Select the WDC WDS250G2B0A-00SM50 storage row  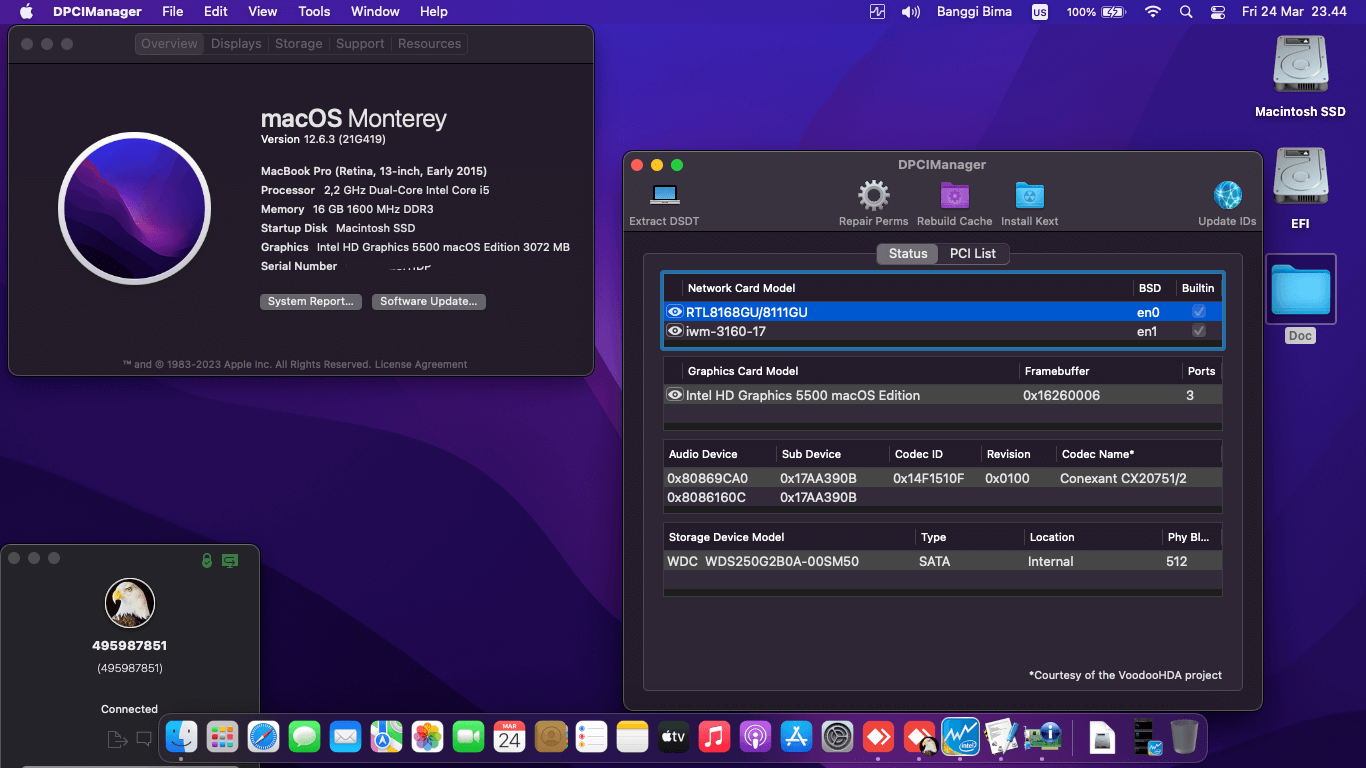pyautogui.click(x=942, y=561)
